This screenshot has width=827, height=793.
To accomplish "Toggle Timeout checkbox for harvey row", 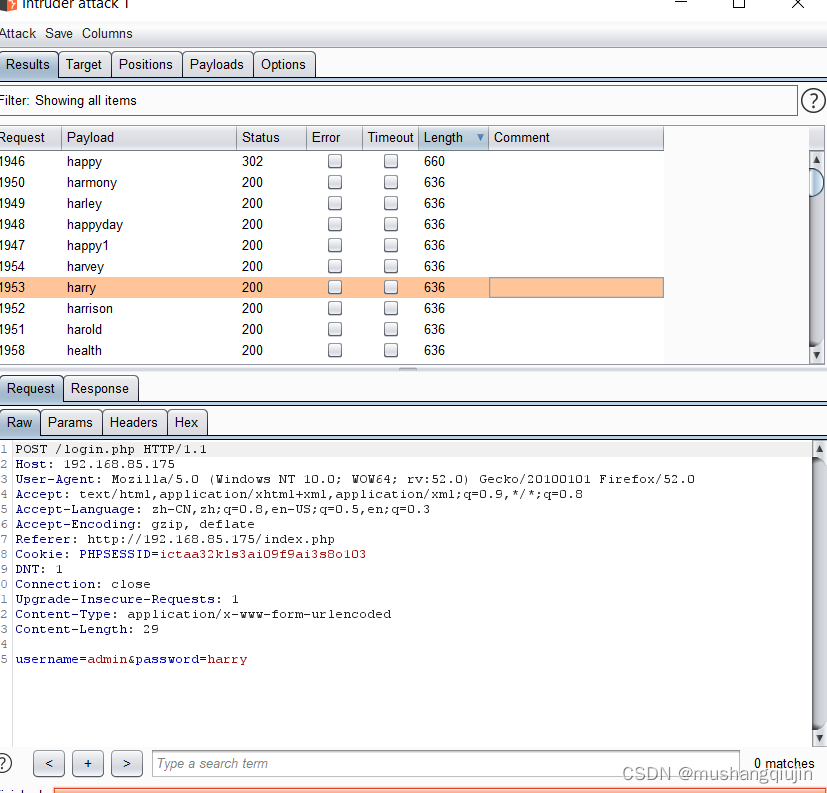I will click(391, 266).
